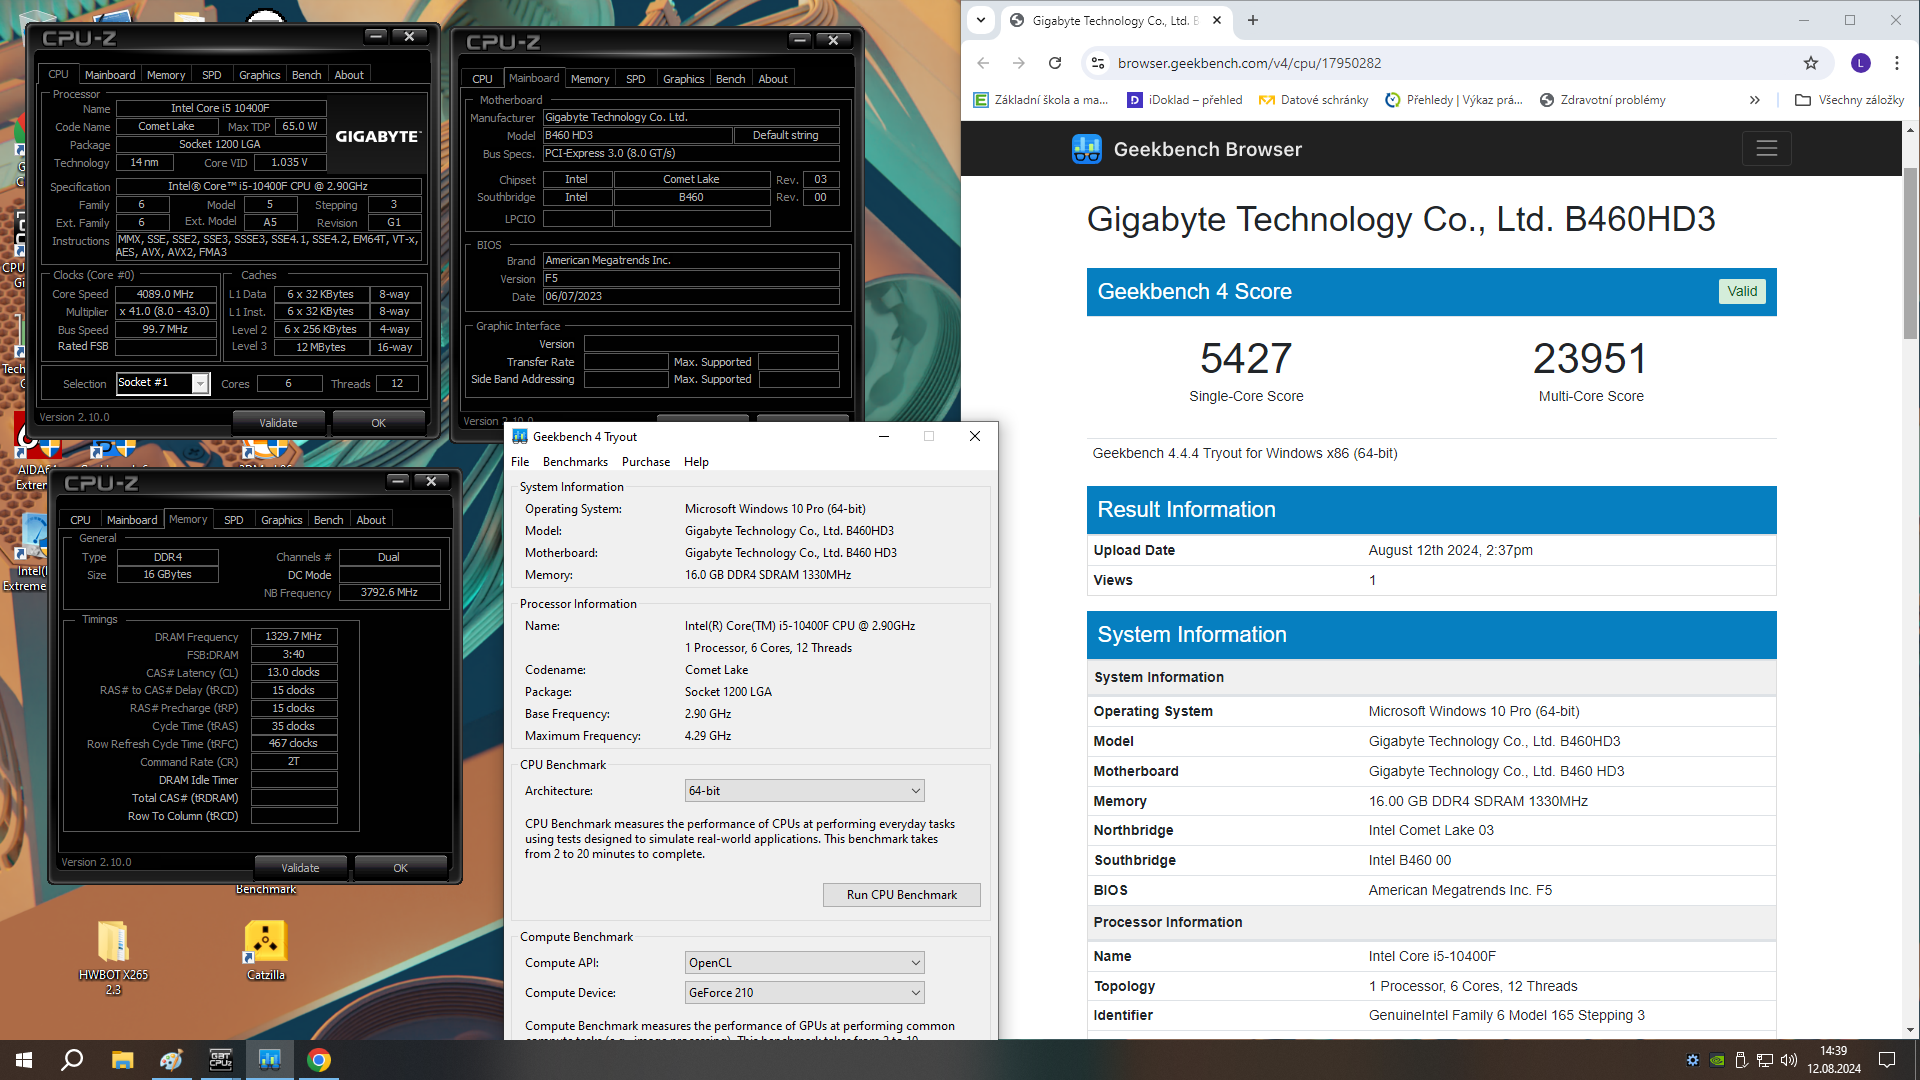
Task: Click the NVIDIA tray icon
Action: (1717, 1060)
